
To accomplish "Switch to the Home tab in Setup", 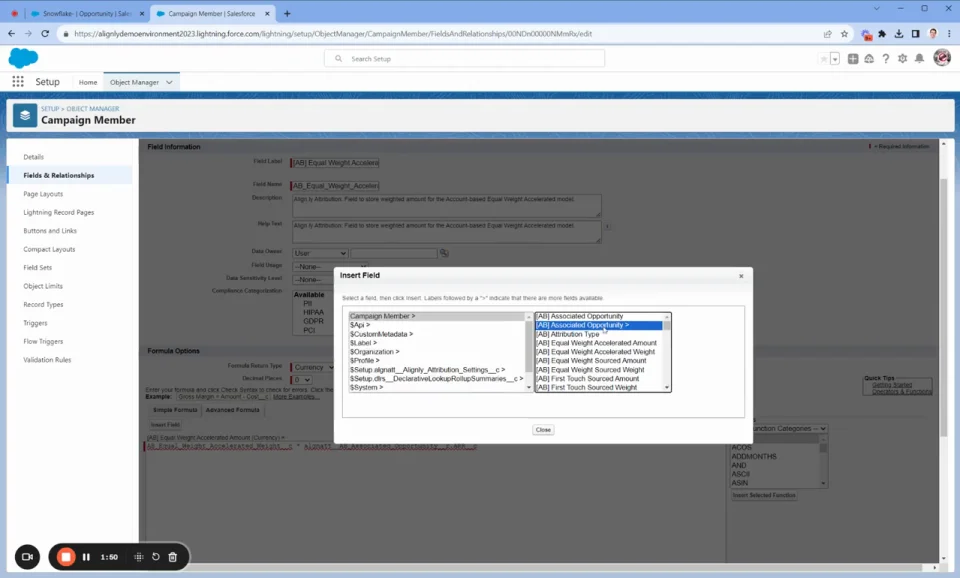I will pyautogui.click(x=88, y=82).
